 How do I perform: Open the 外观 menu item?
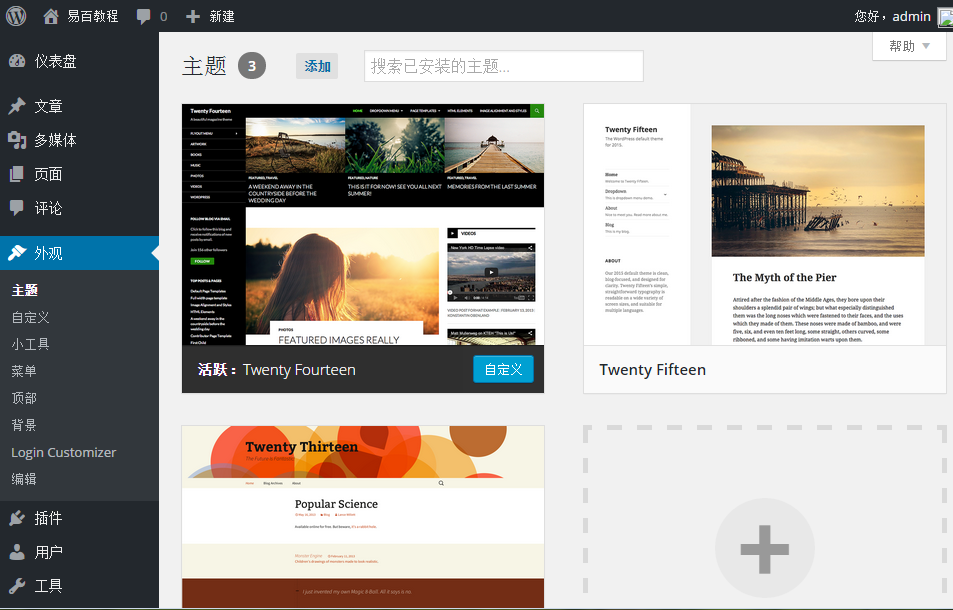[x=80, y=253]
